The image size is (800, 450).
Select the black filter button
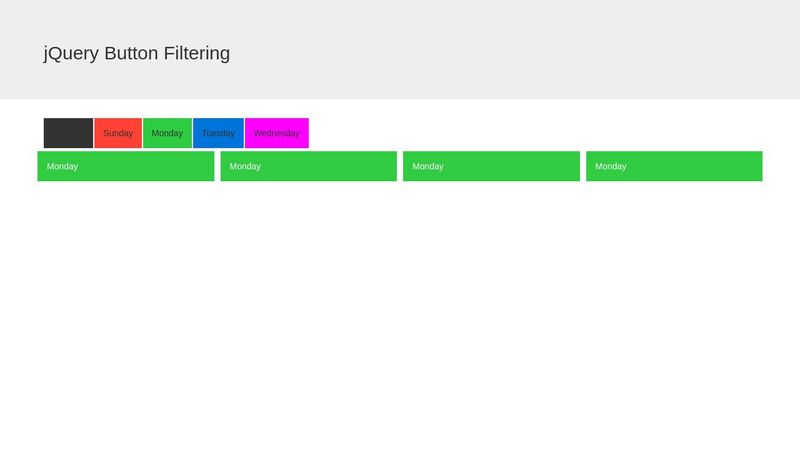pos(68,133)
